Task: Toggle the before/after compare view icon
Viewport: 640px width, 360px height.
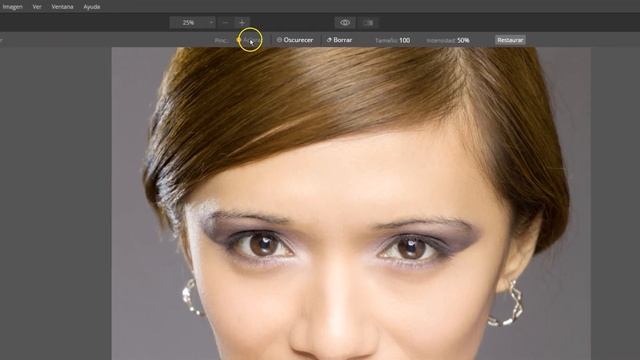Action: tap(368, 22)
